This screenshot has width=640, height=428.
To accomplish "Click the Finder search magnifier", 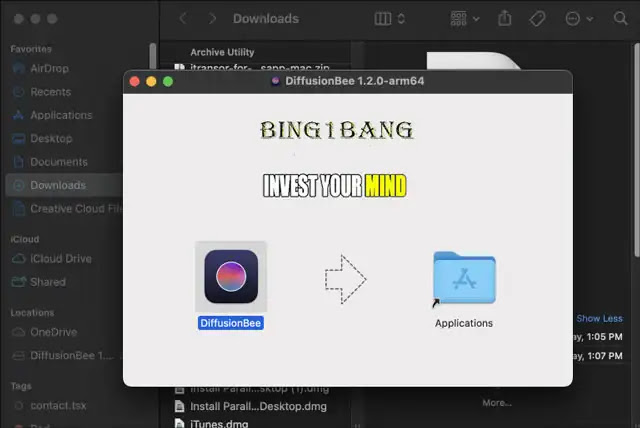I will (x=620, y=18).
